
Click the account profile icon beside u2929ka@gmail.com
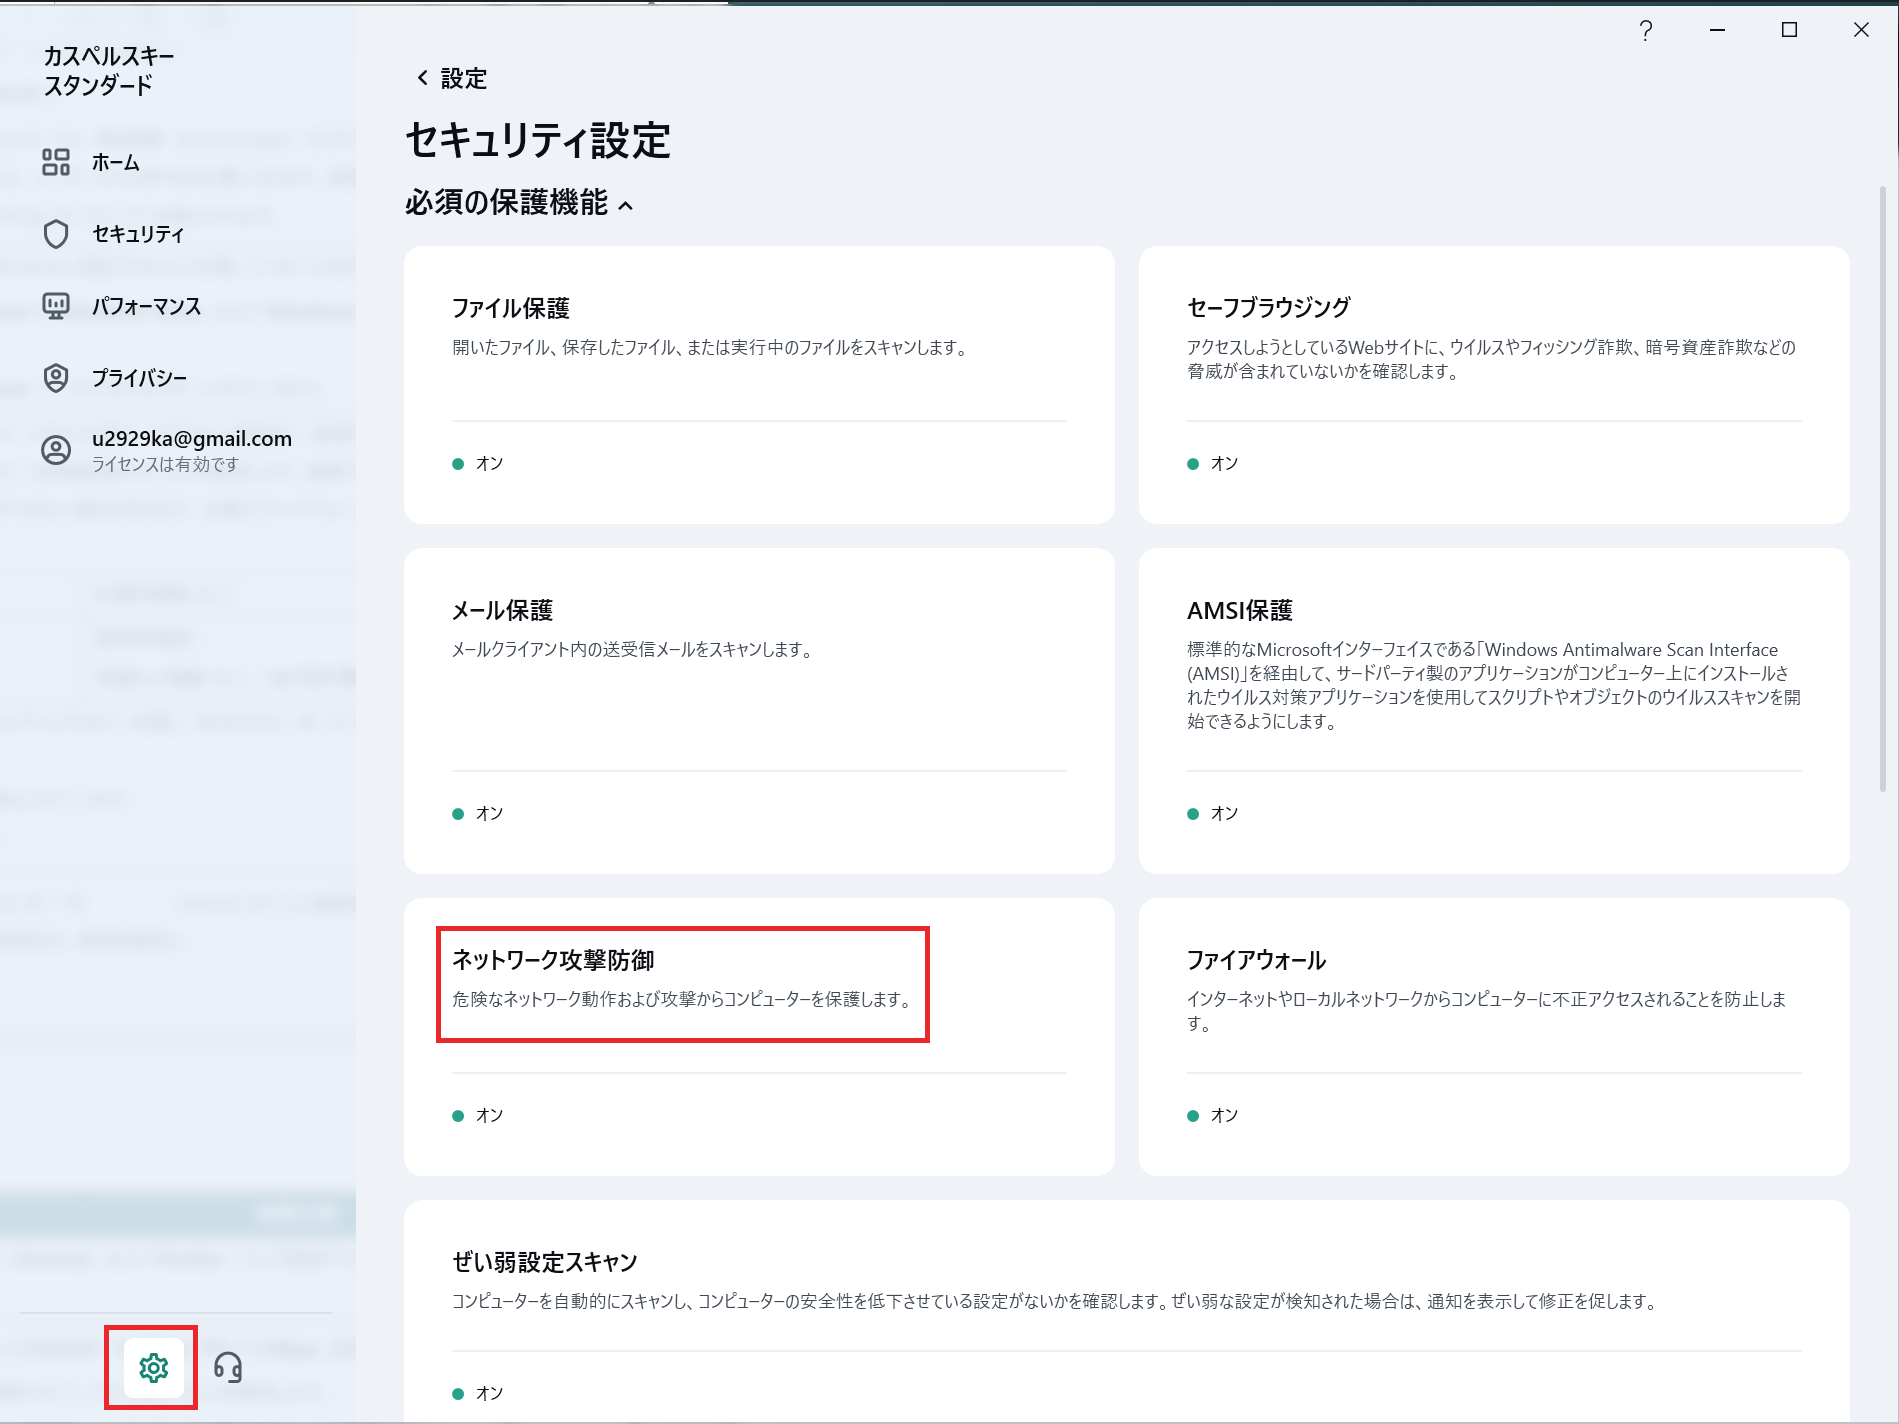coord(56,450)
